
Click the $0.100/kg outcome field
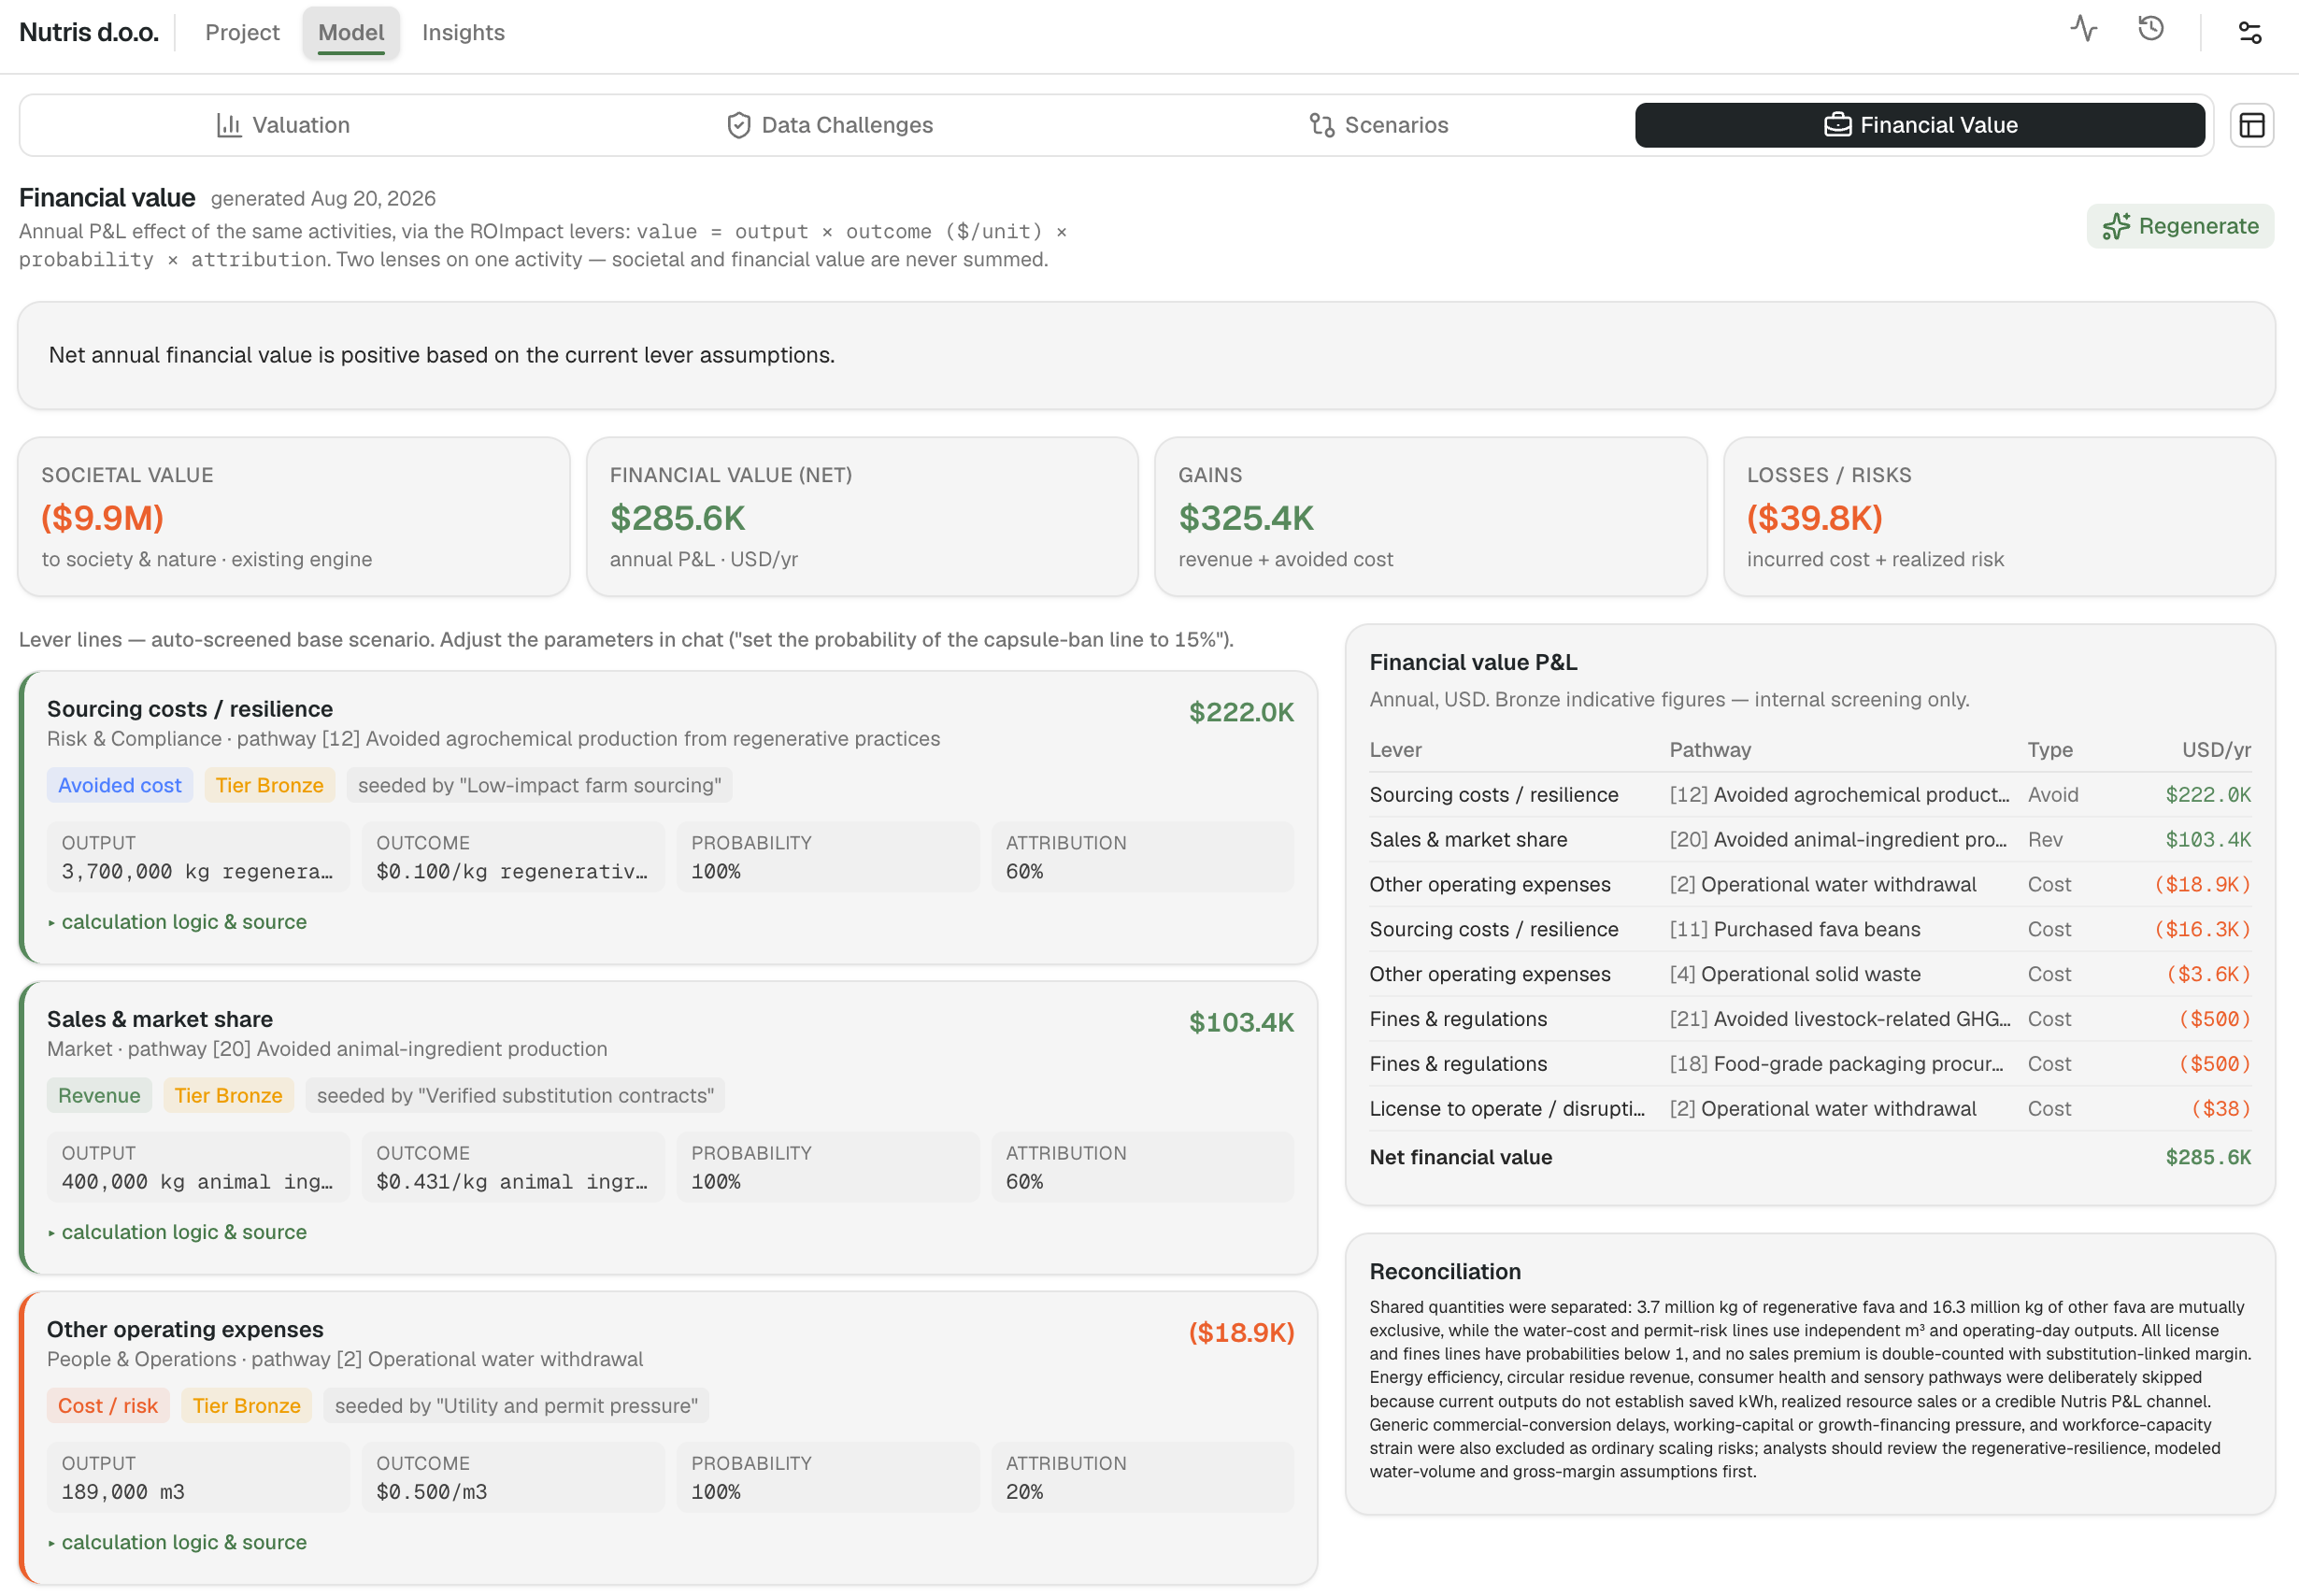pyautogui.click(x=514, y=857)
